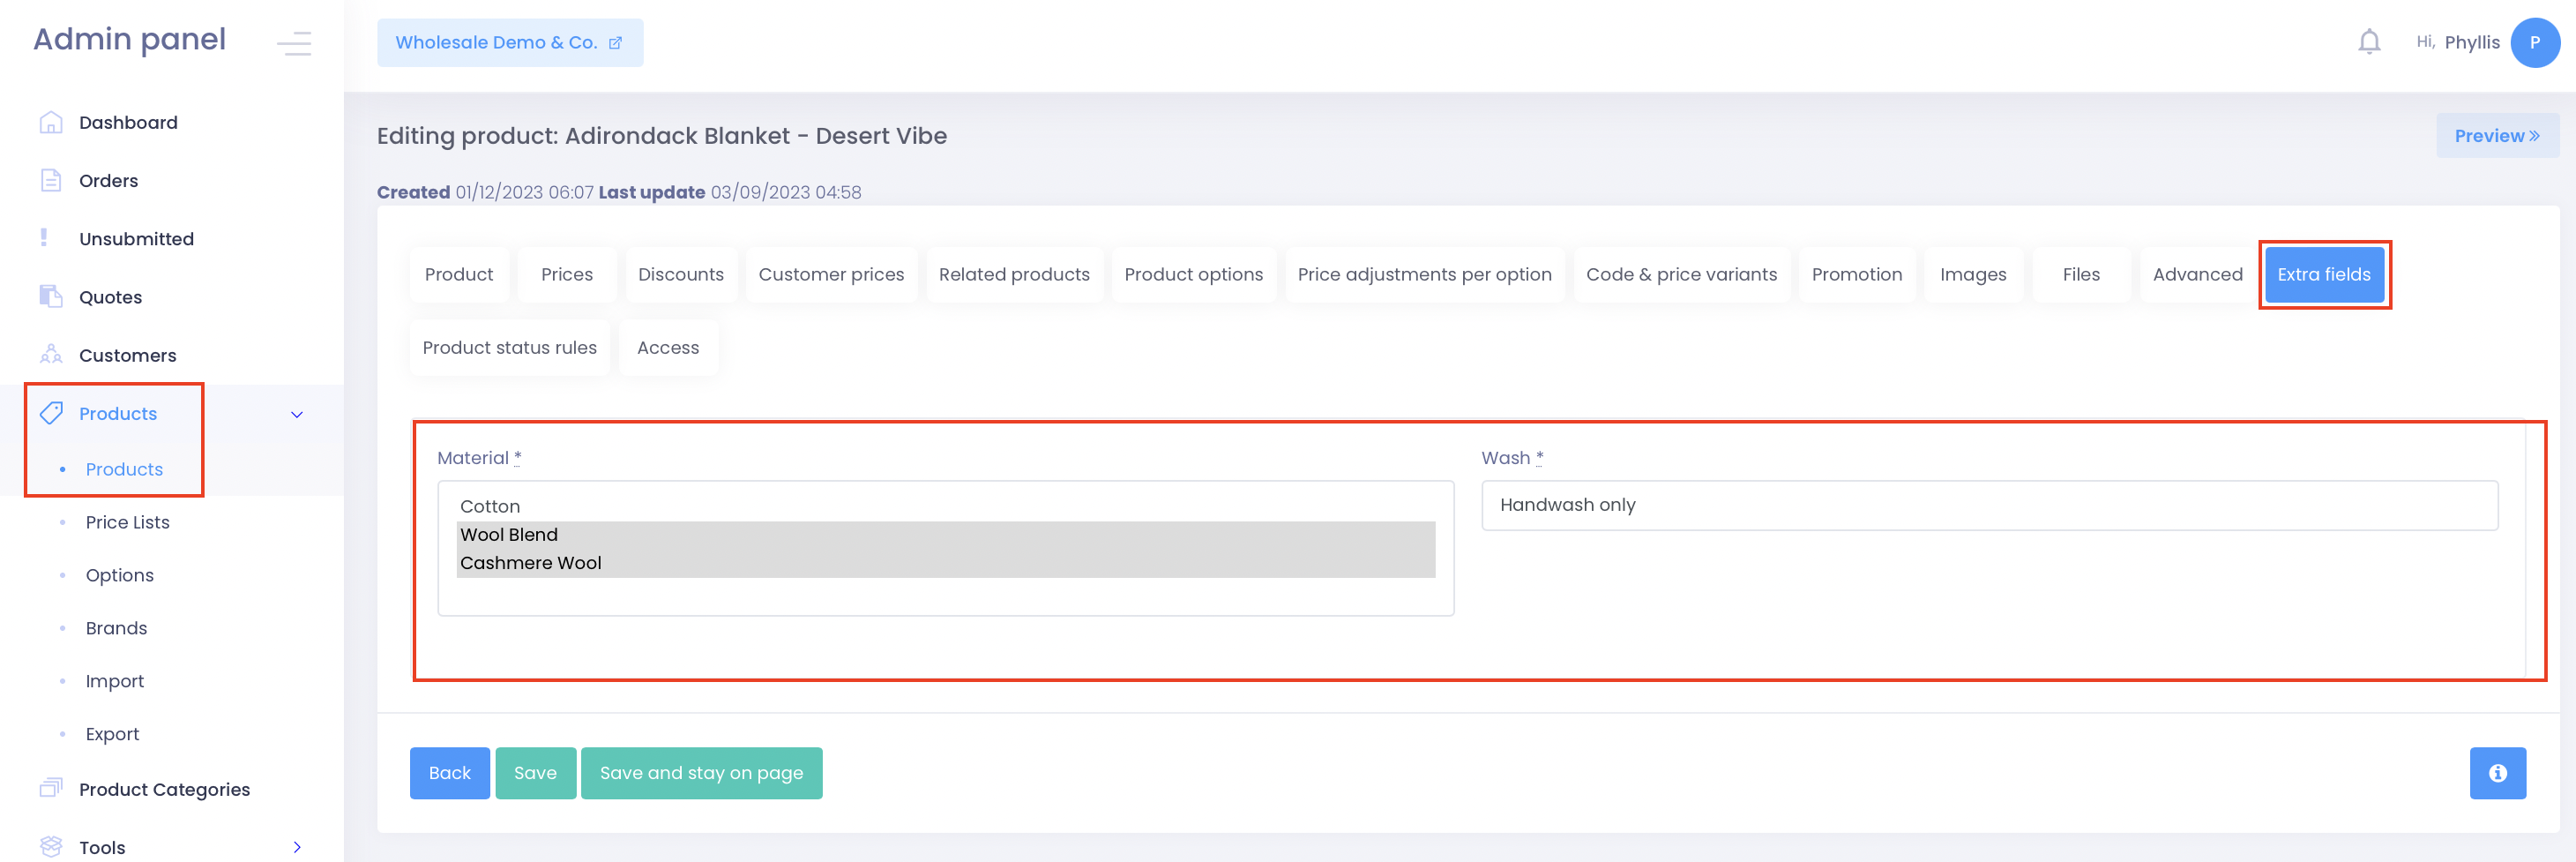Open the Product options tab
This screenshot has width=2576, height=862.
(x=1193, y=274)
